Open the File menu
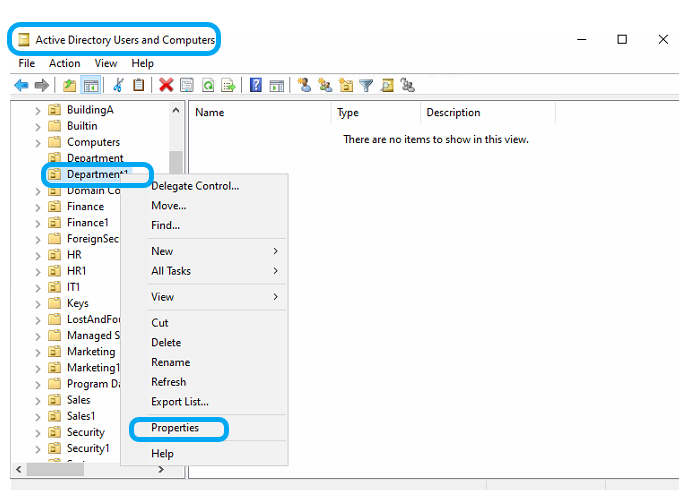This screenshot has height=496, width=686. click(x=26, y=63)
